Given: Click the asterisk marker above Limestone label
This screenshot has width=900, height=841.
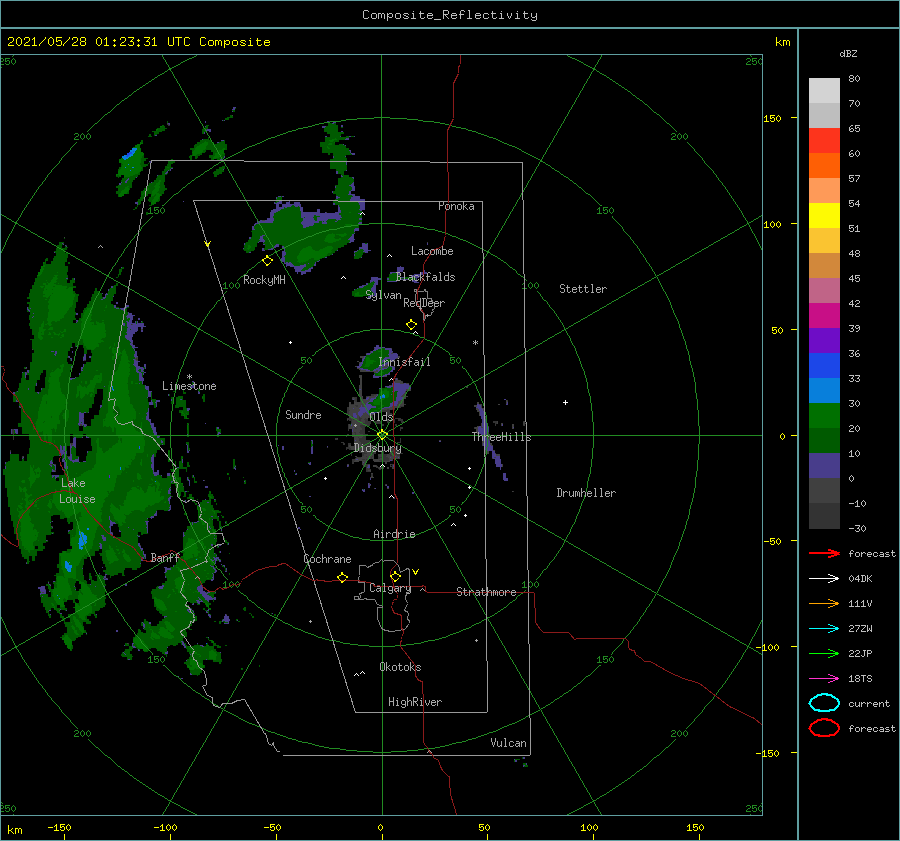Looking at the screenshot, I should coord(189,377).
